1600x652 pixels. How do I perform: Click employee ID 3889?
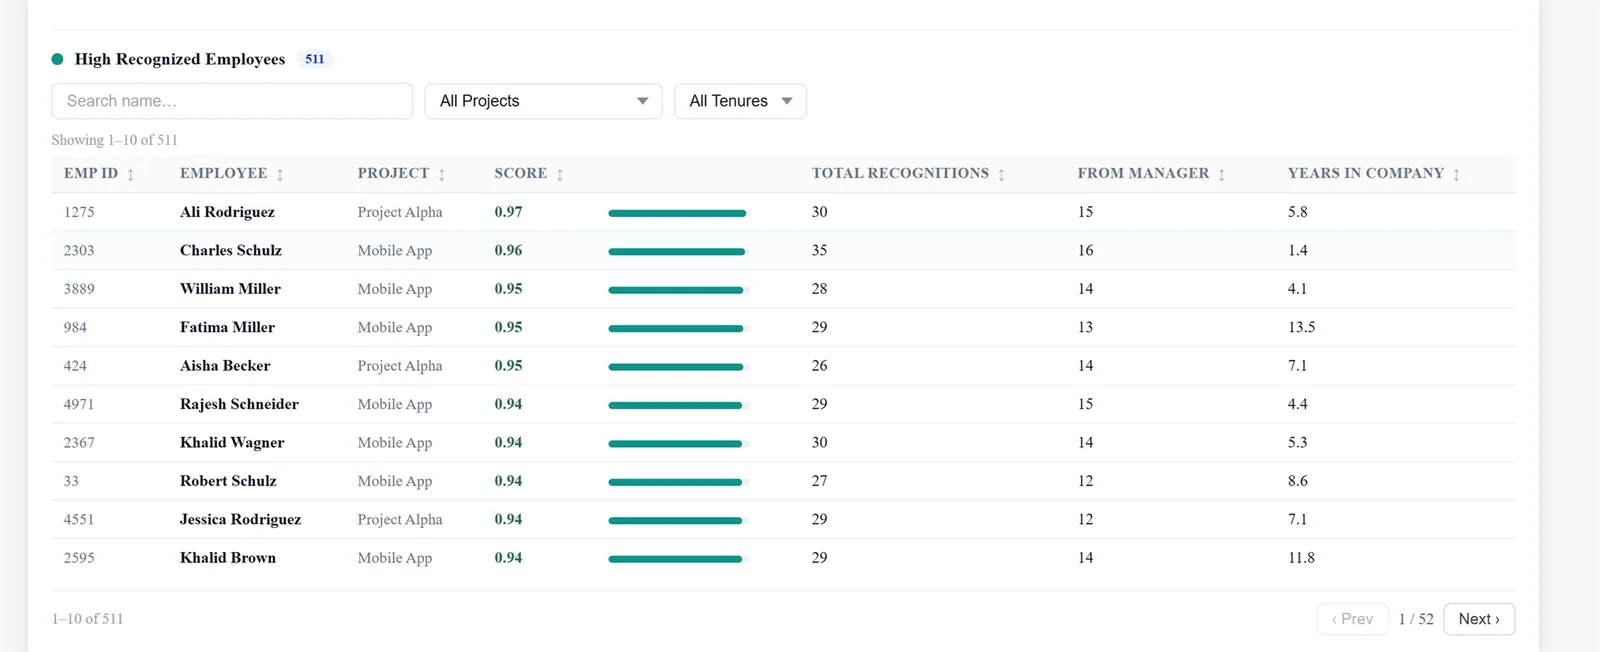[79, 289]
